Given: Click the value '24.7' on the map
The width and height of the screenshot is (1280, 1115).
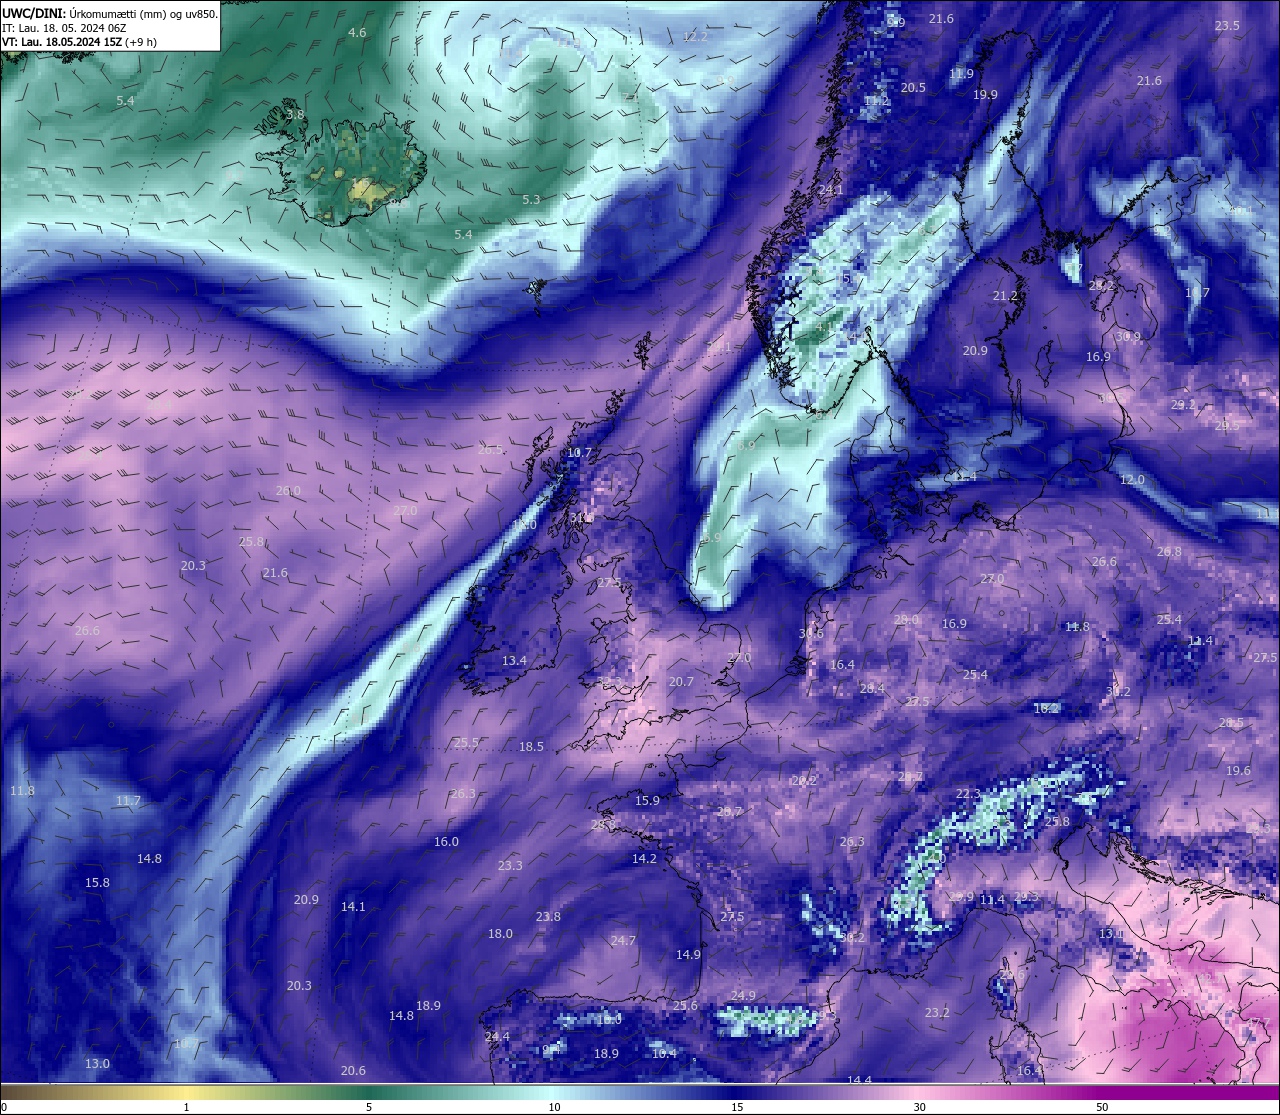Looking at the screenshot, I should (623, 941).
